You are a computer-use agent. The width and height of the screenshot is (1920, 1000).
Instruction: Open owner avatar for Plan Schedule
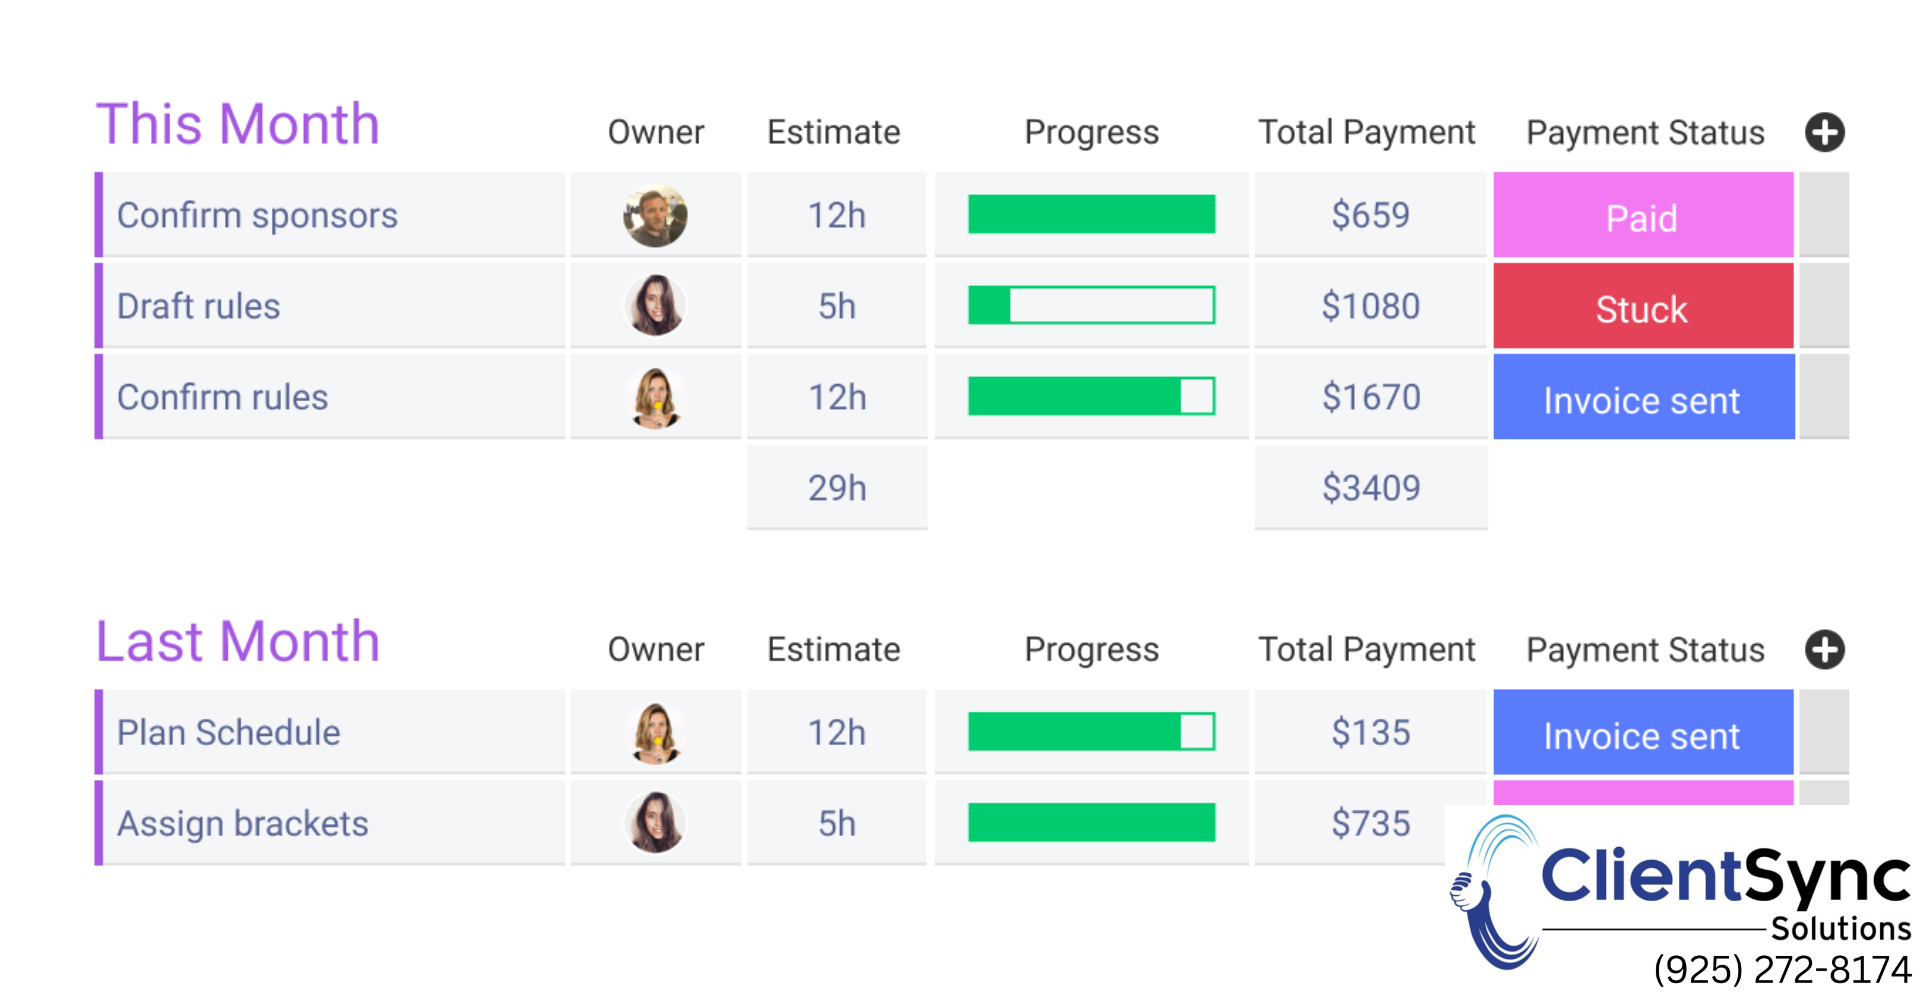655,732
